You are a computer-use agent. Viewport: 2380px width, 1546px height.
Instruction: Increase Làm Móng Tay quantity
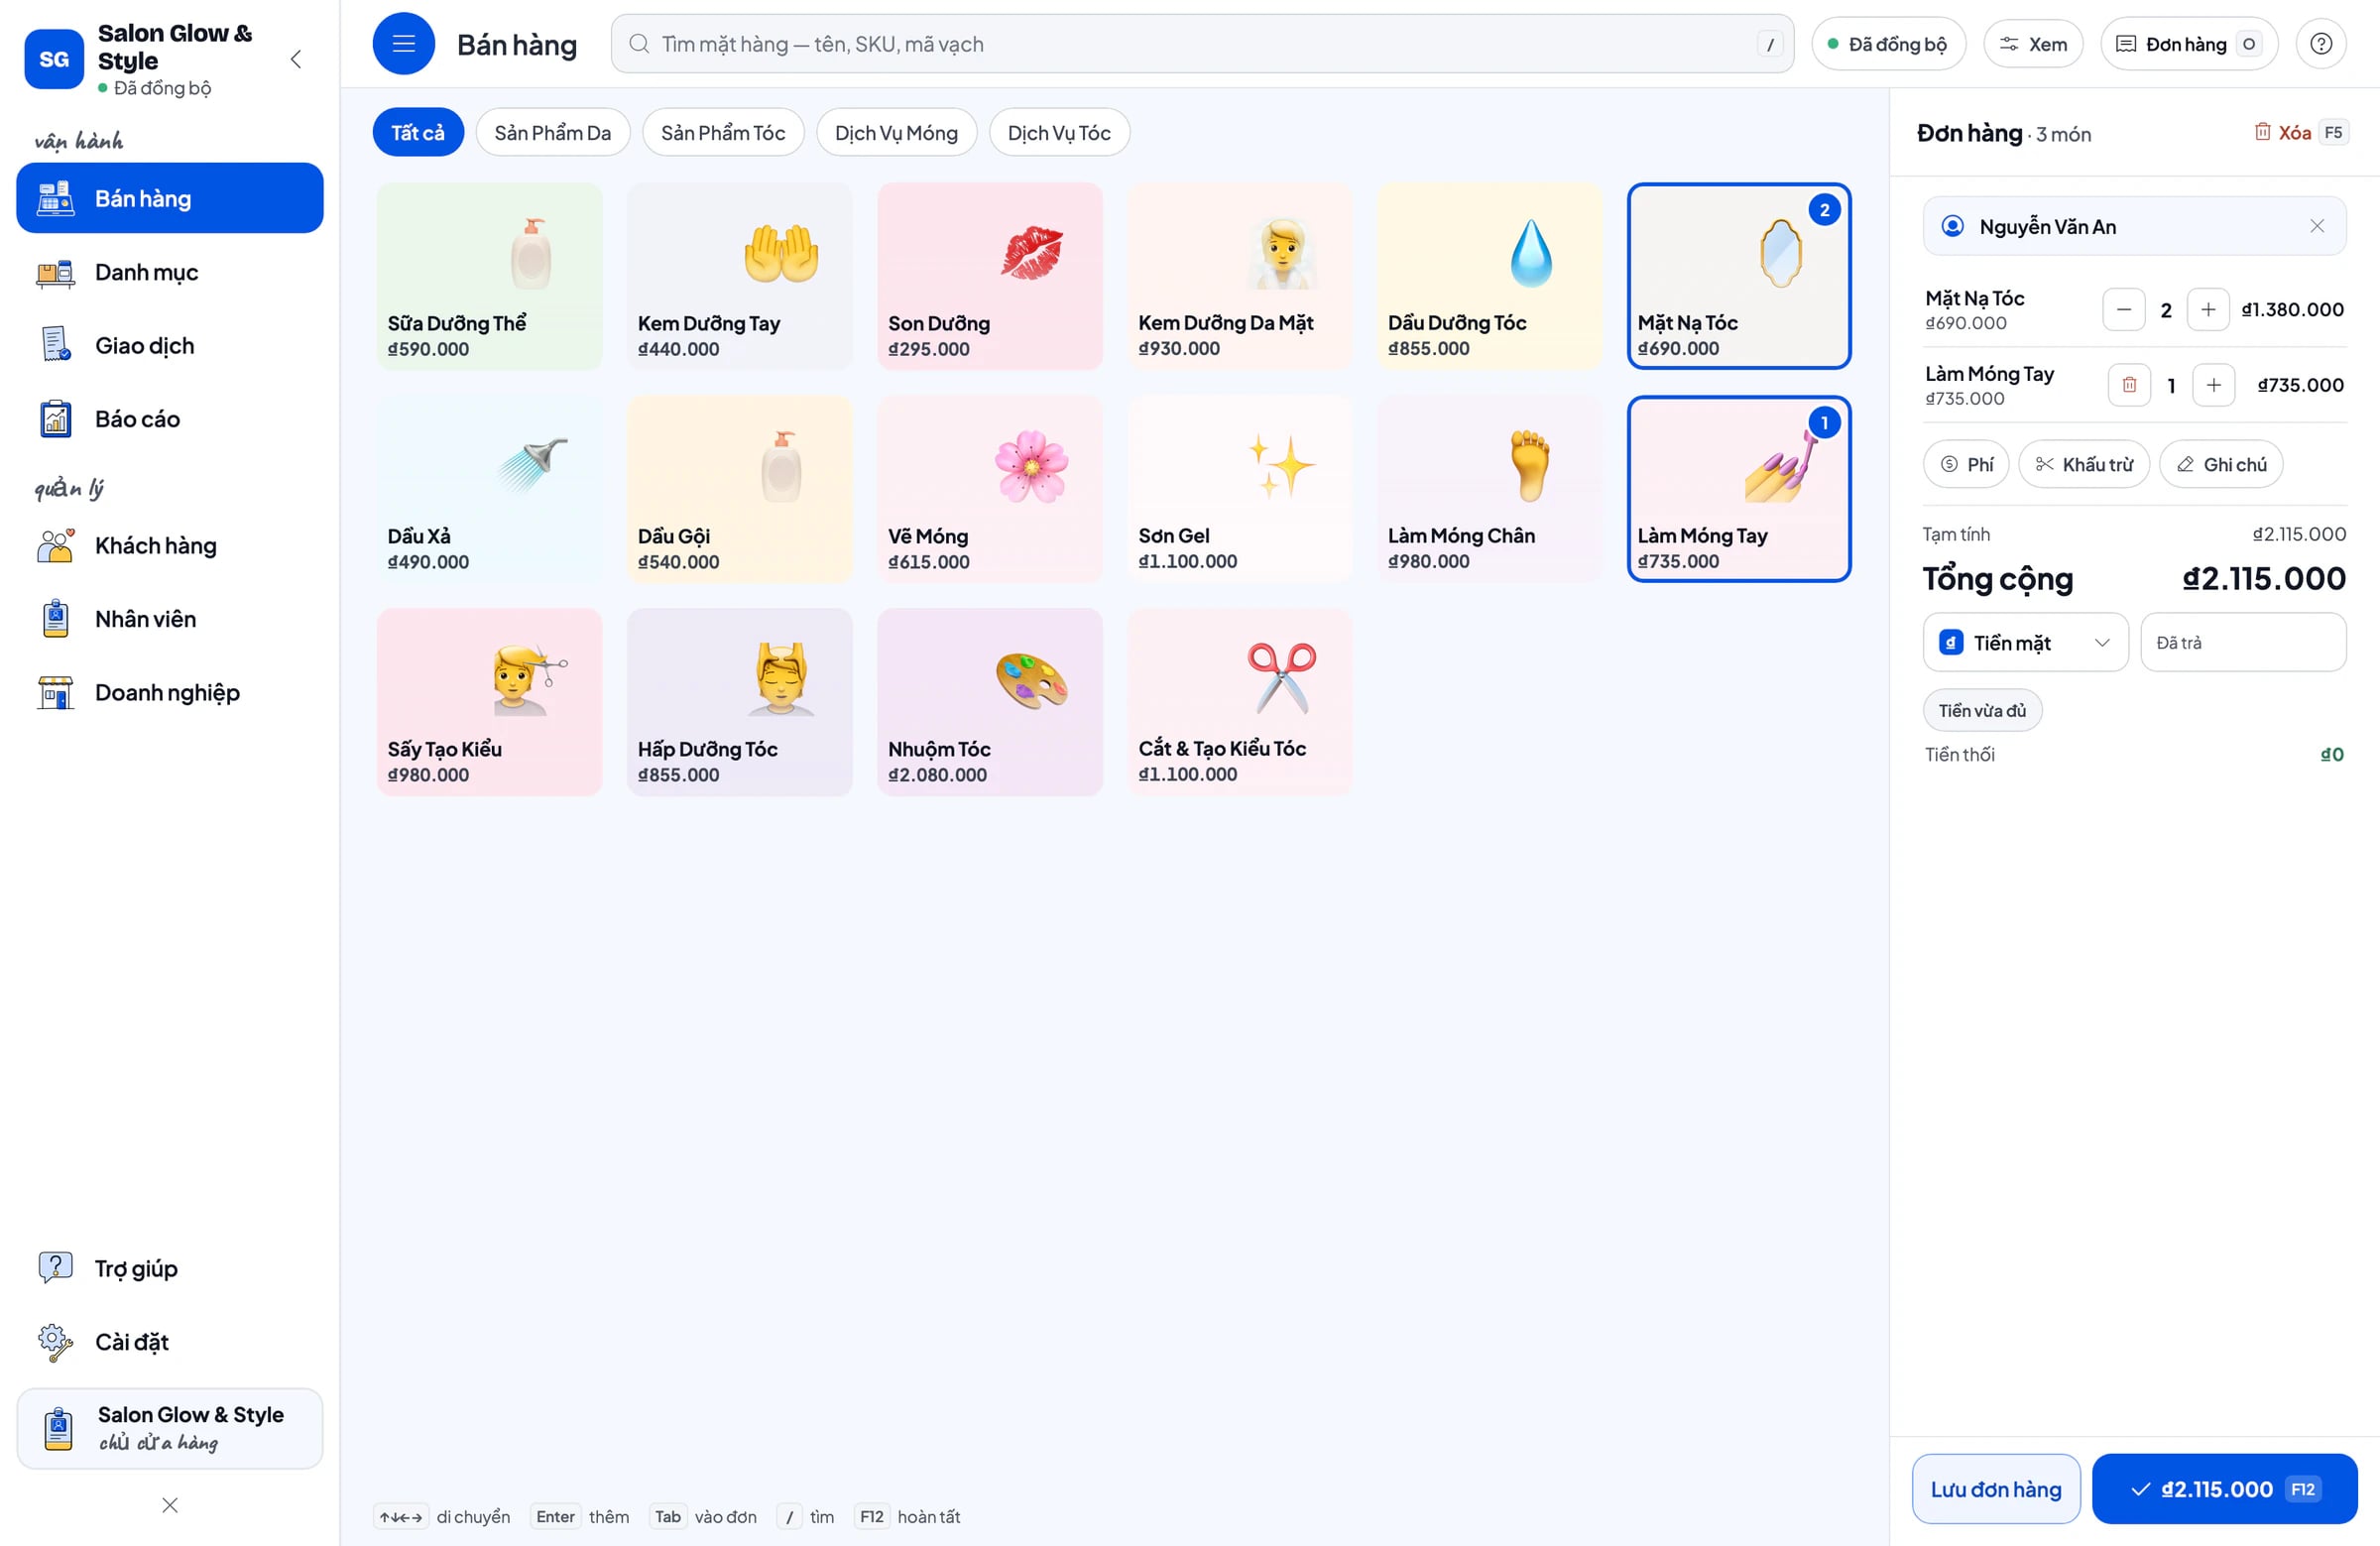2214,385
